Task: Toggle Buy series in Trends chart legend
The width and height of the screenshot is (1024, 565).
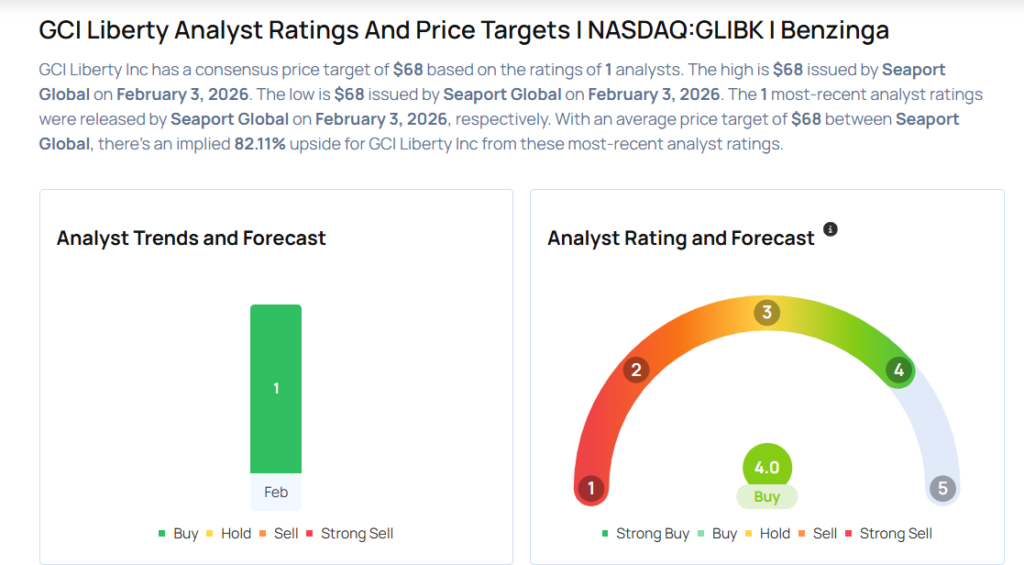Action: click(x=179, y=533)
